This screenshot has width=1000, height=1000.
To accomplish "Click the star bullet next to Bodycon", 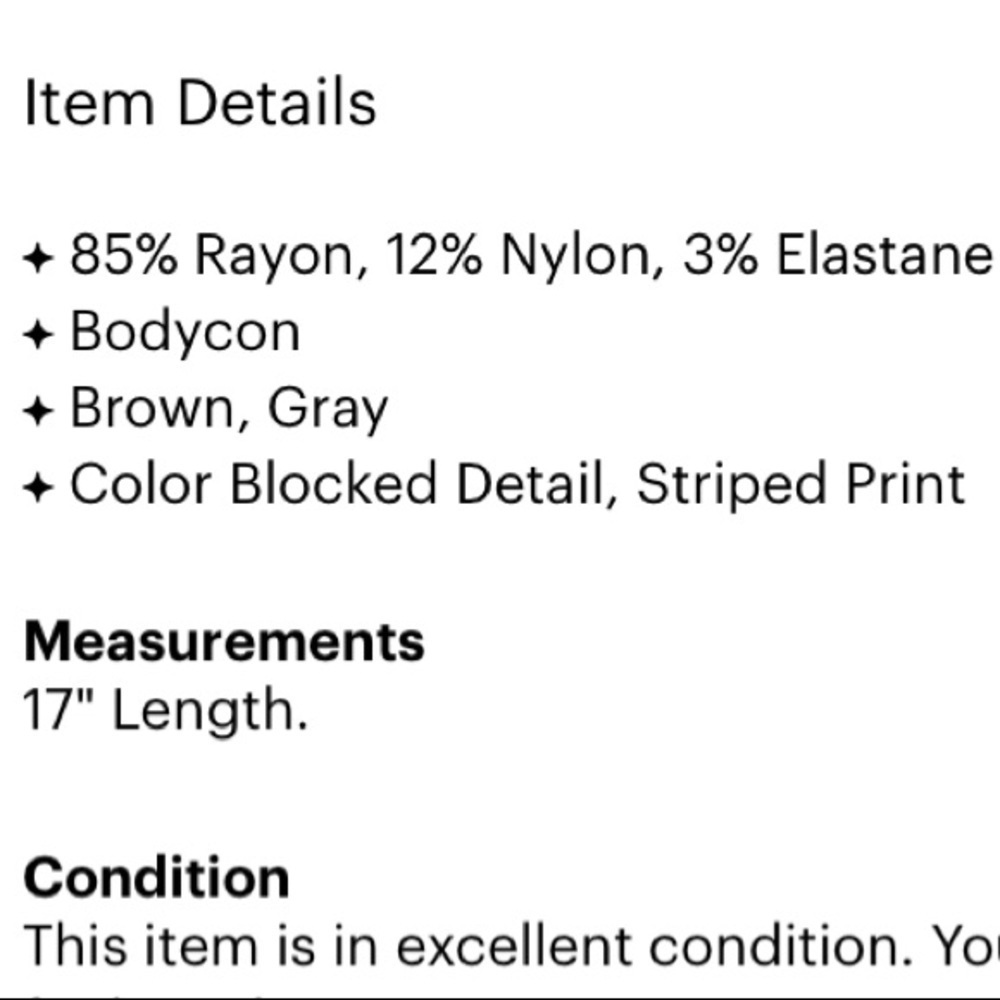I will tap(37, 336).
